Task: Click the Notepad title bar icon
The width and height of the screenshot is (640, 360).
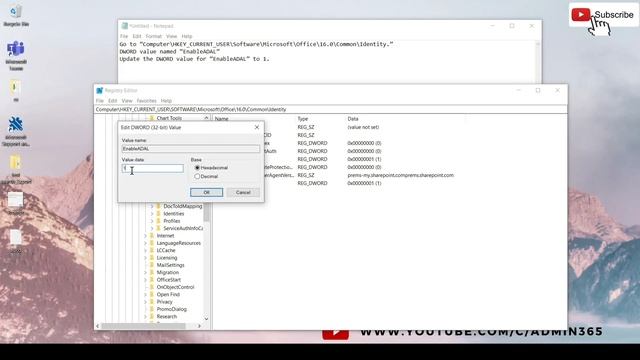Action: (x=124, y=26)
